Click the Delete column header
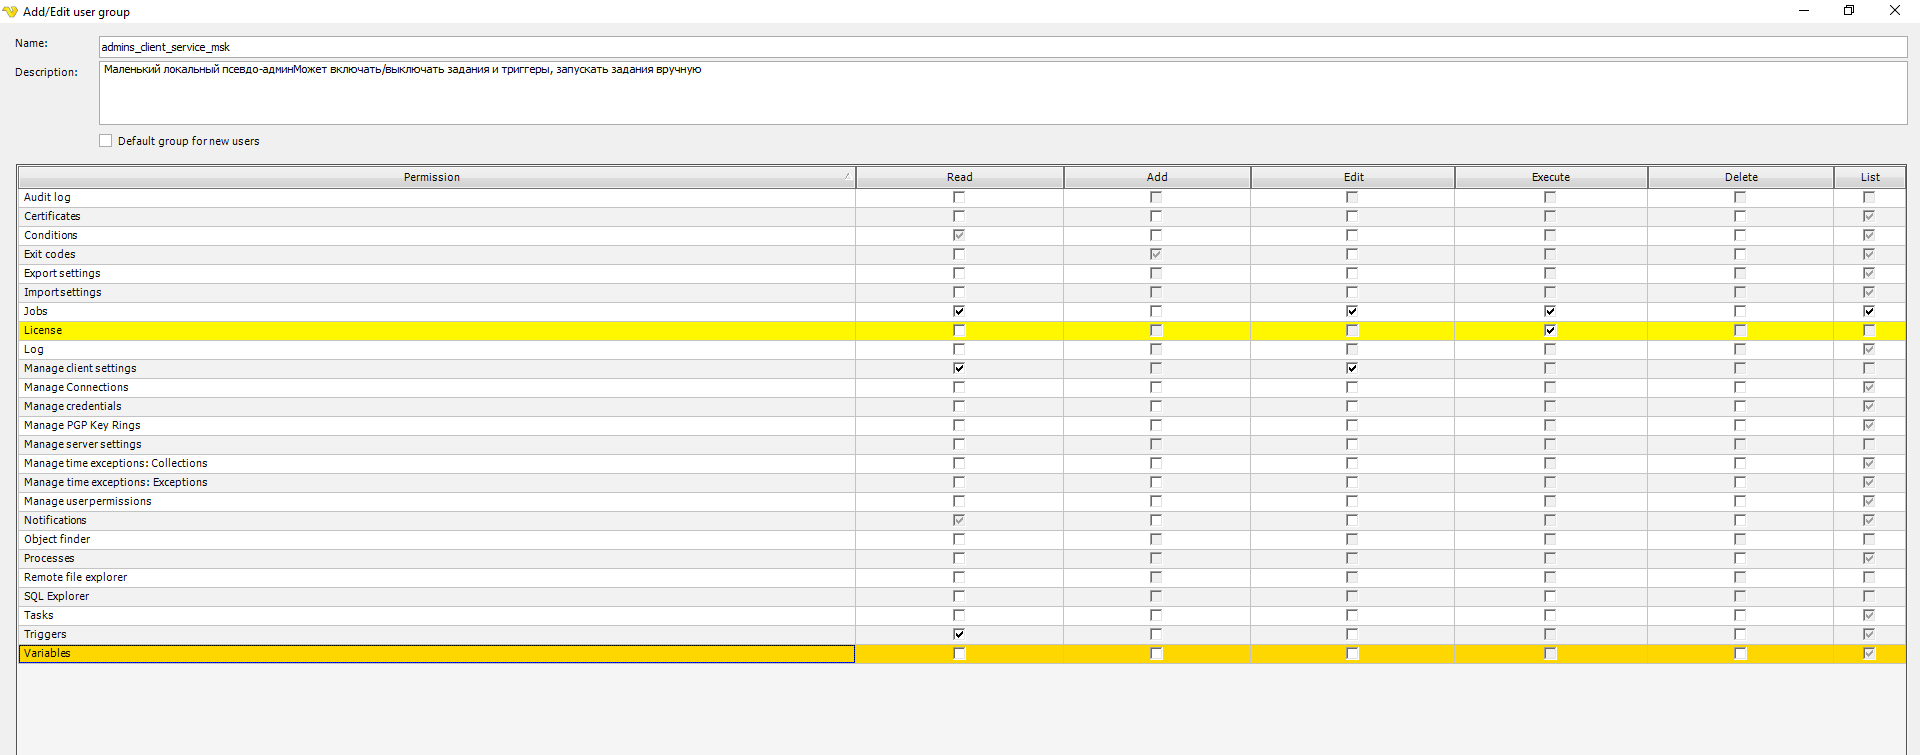Screen dimensions: 1920x755 coord(1740,177)
